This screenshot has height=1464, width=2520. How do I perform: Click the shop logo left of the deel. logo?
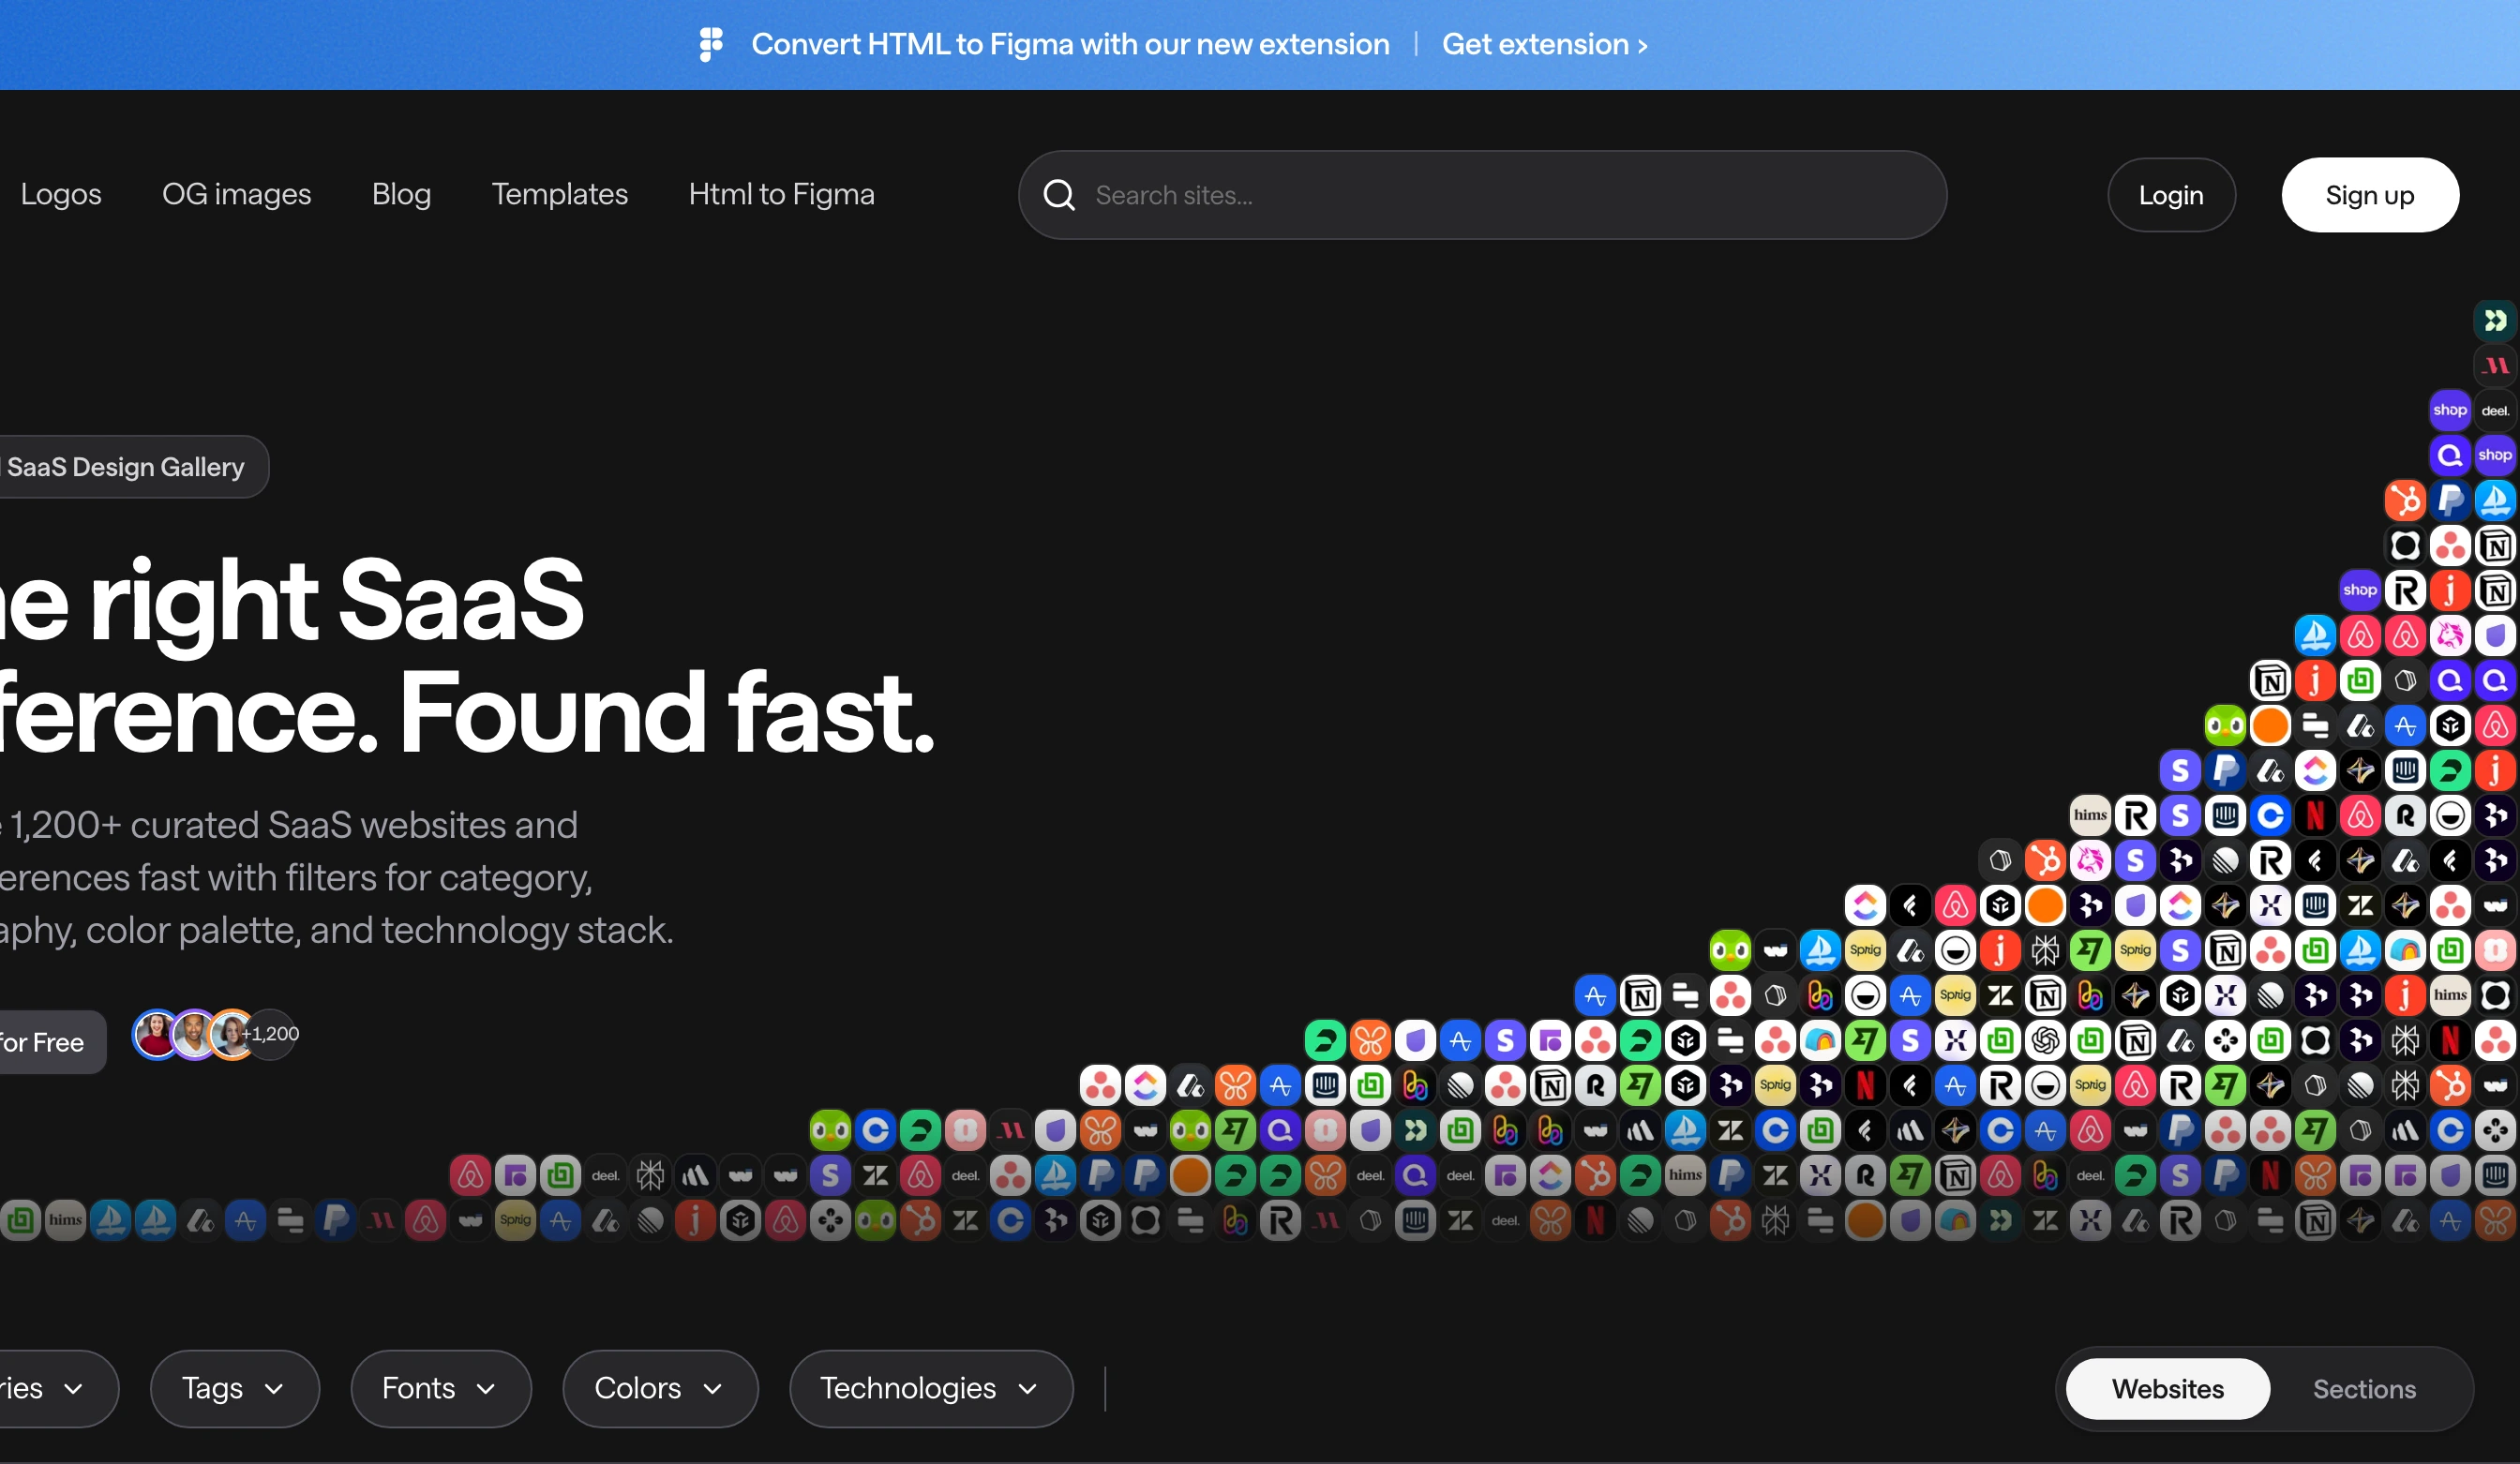click(x=2450, y=410)
